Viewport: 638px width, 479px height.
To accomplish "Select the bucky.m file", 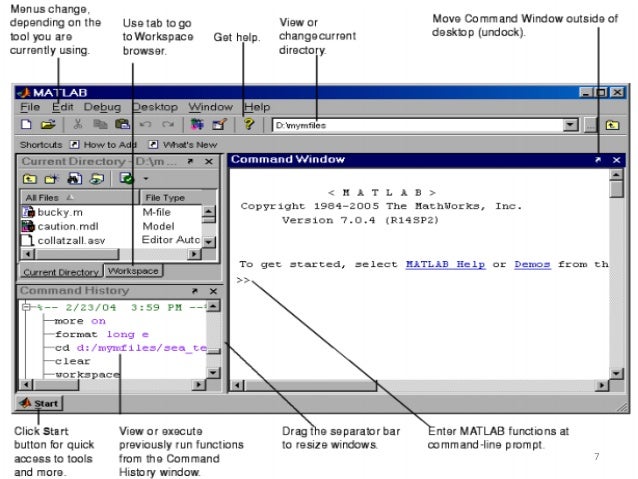I will [59, 212].
